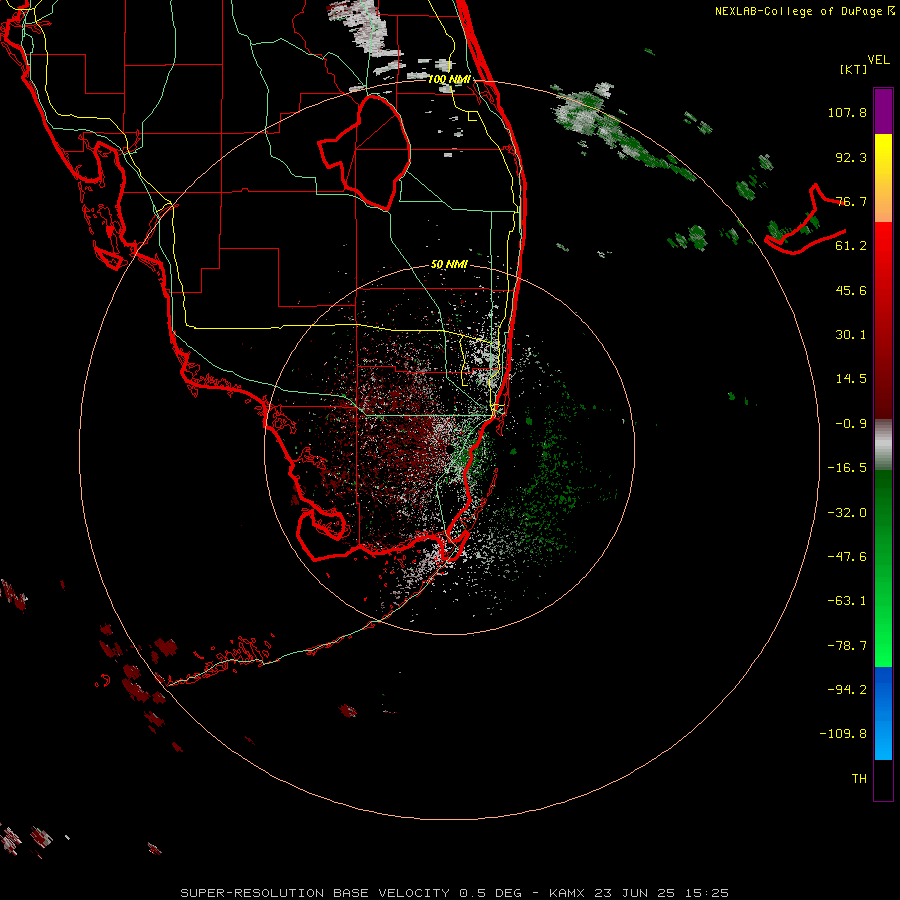Click the 23 JUN 25 date in footer

click(634, 893)
